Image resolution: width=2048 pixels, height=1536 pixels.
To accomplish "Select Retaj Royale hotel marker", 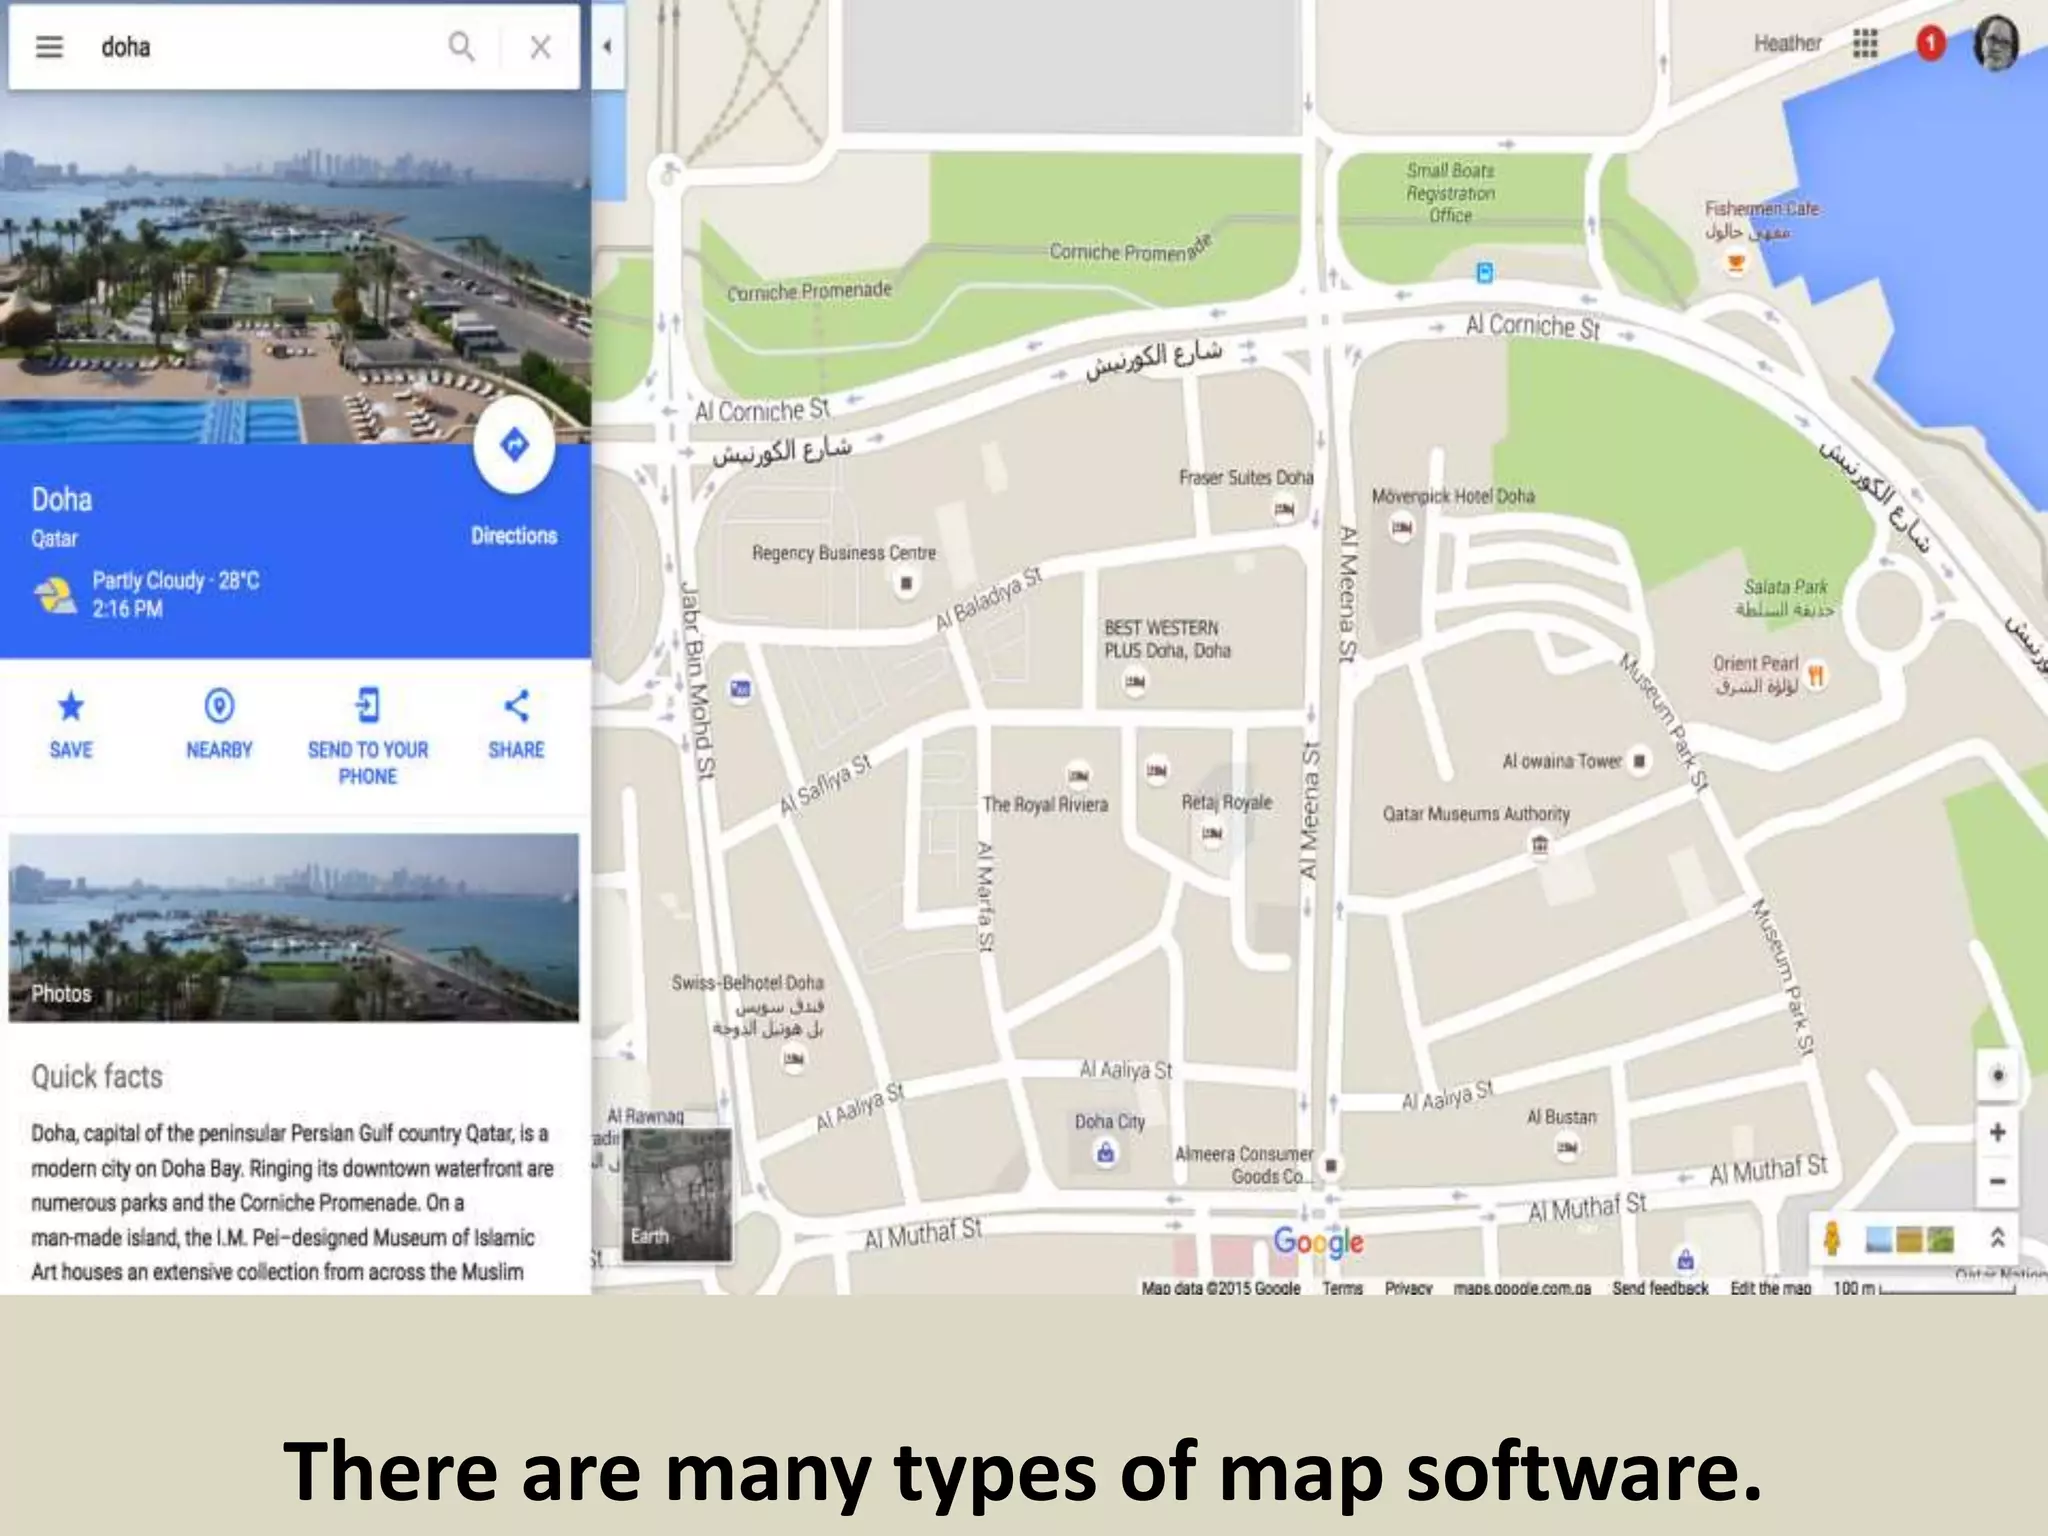I will point(1212,833).
